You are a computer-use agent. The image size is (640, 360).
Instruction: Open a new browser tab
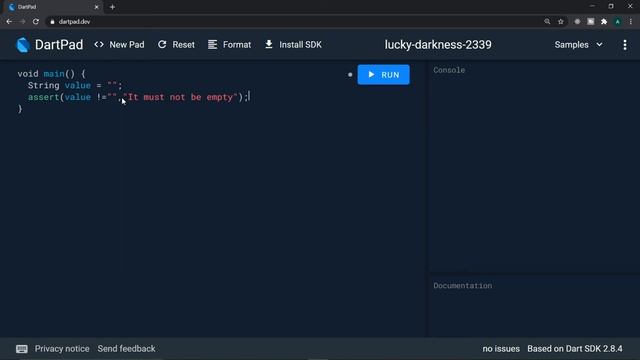(112, 7)
